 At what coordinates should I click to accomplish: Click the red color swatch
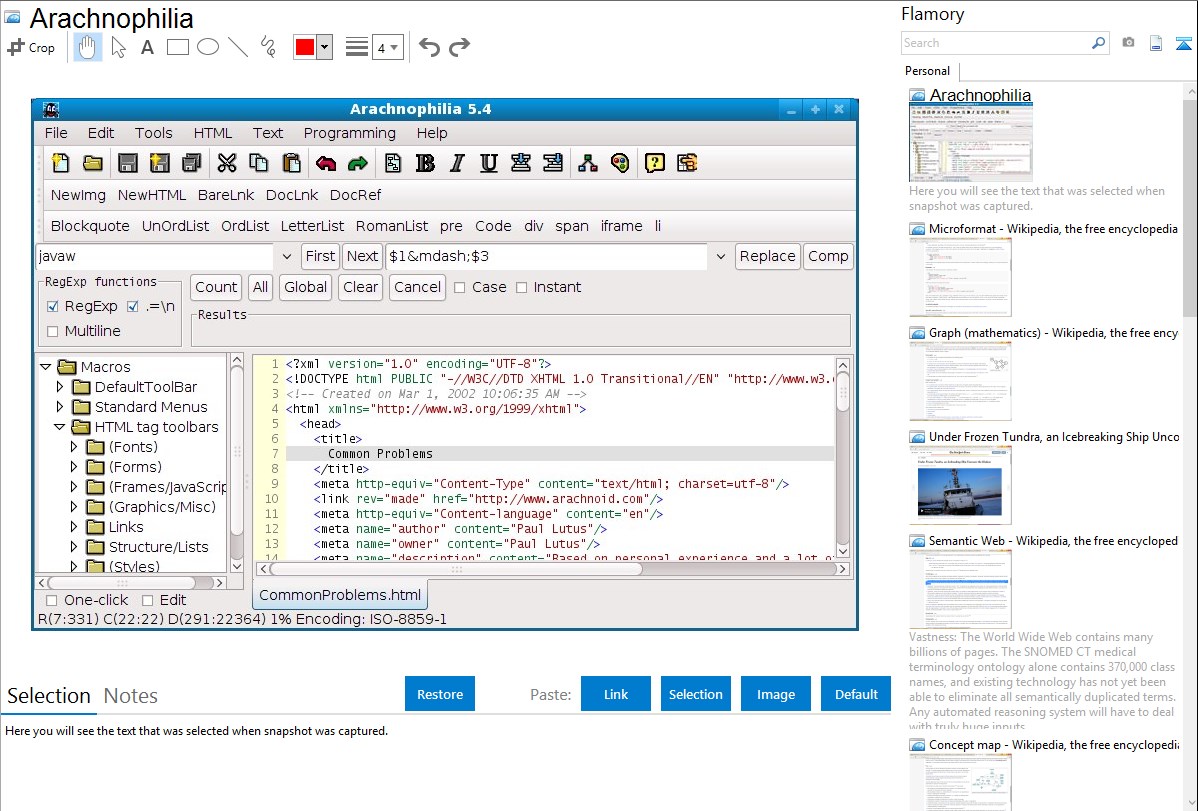click(x=305, y=47)
